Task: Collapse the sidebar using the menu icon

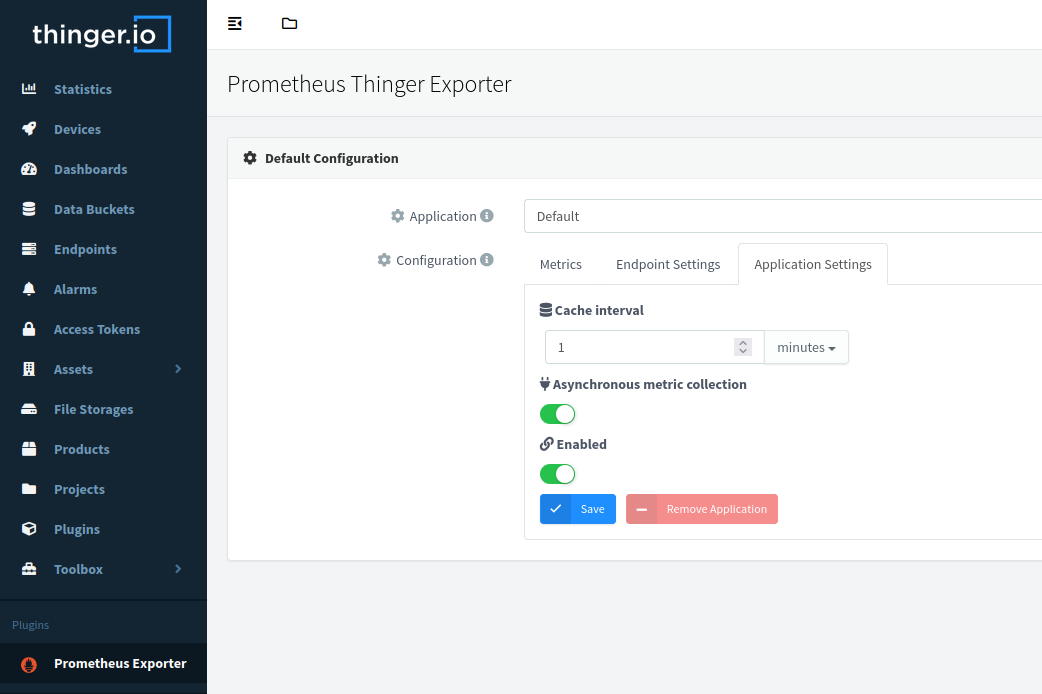Action: 235,23
